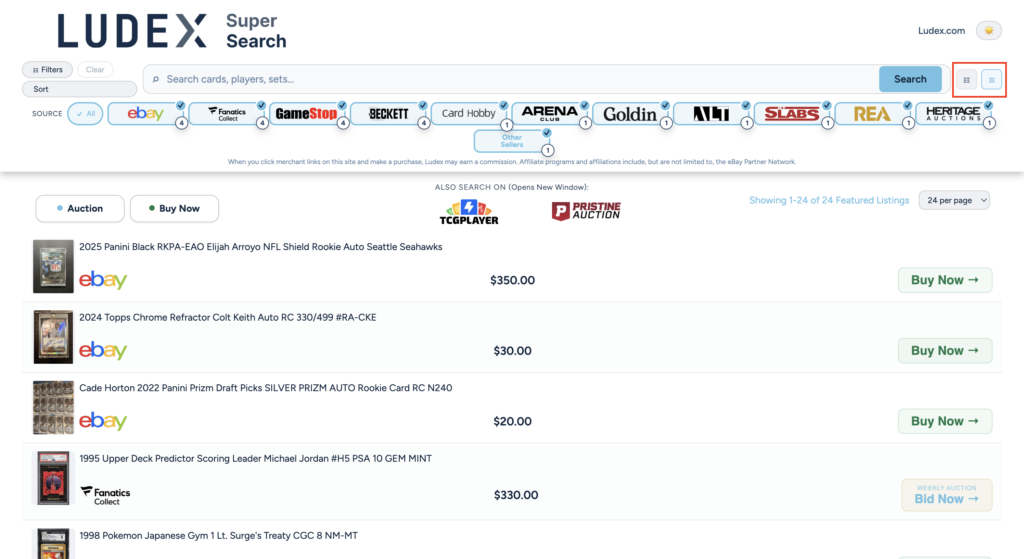Open 2024 Topps Chrome Colt Keith title
This screenshot has height=559, width=1024.
tap(228, 317)
